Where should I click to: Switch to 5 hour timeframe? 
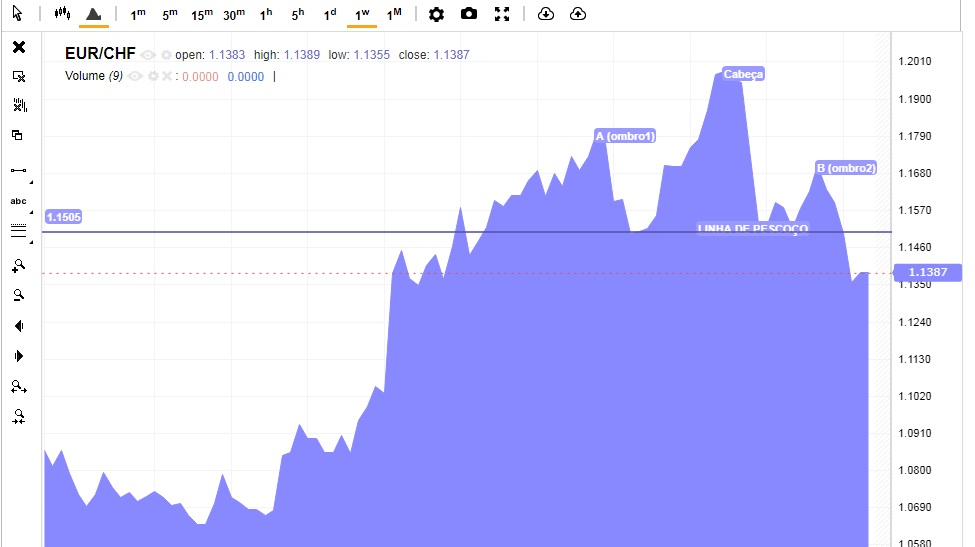tap(298, 14)
